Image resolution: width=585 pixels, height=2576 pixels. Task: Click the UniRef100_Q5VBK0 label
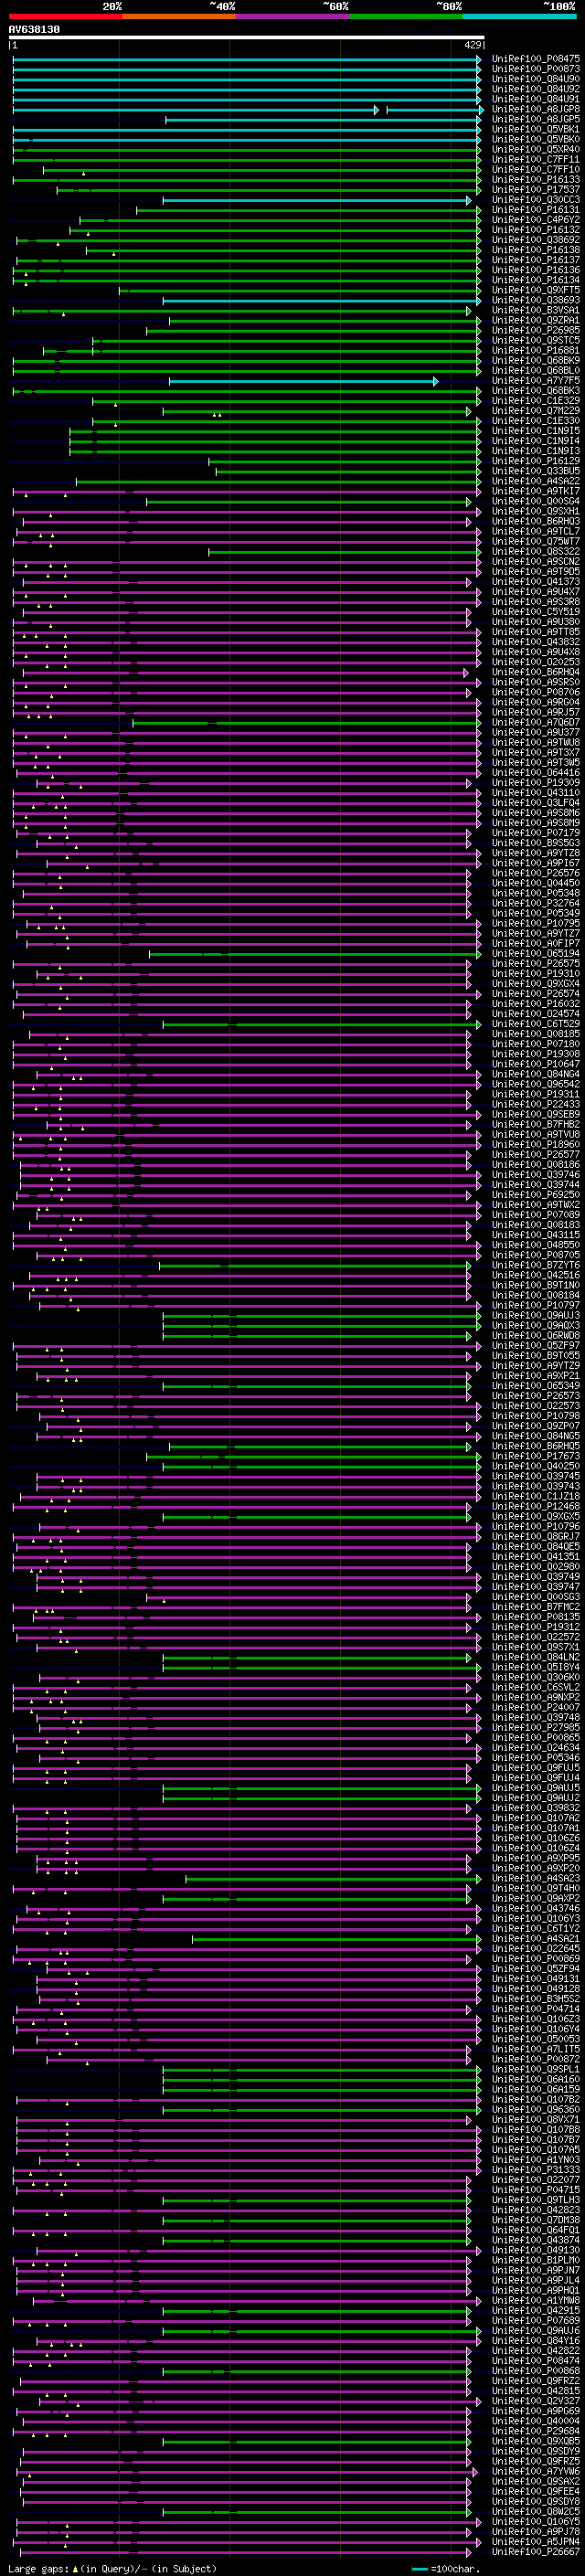[536, 139]
